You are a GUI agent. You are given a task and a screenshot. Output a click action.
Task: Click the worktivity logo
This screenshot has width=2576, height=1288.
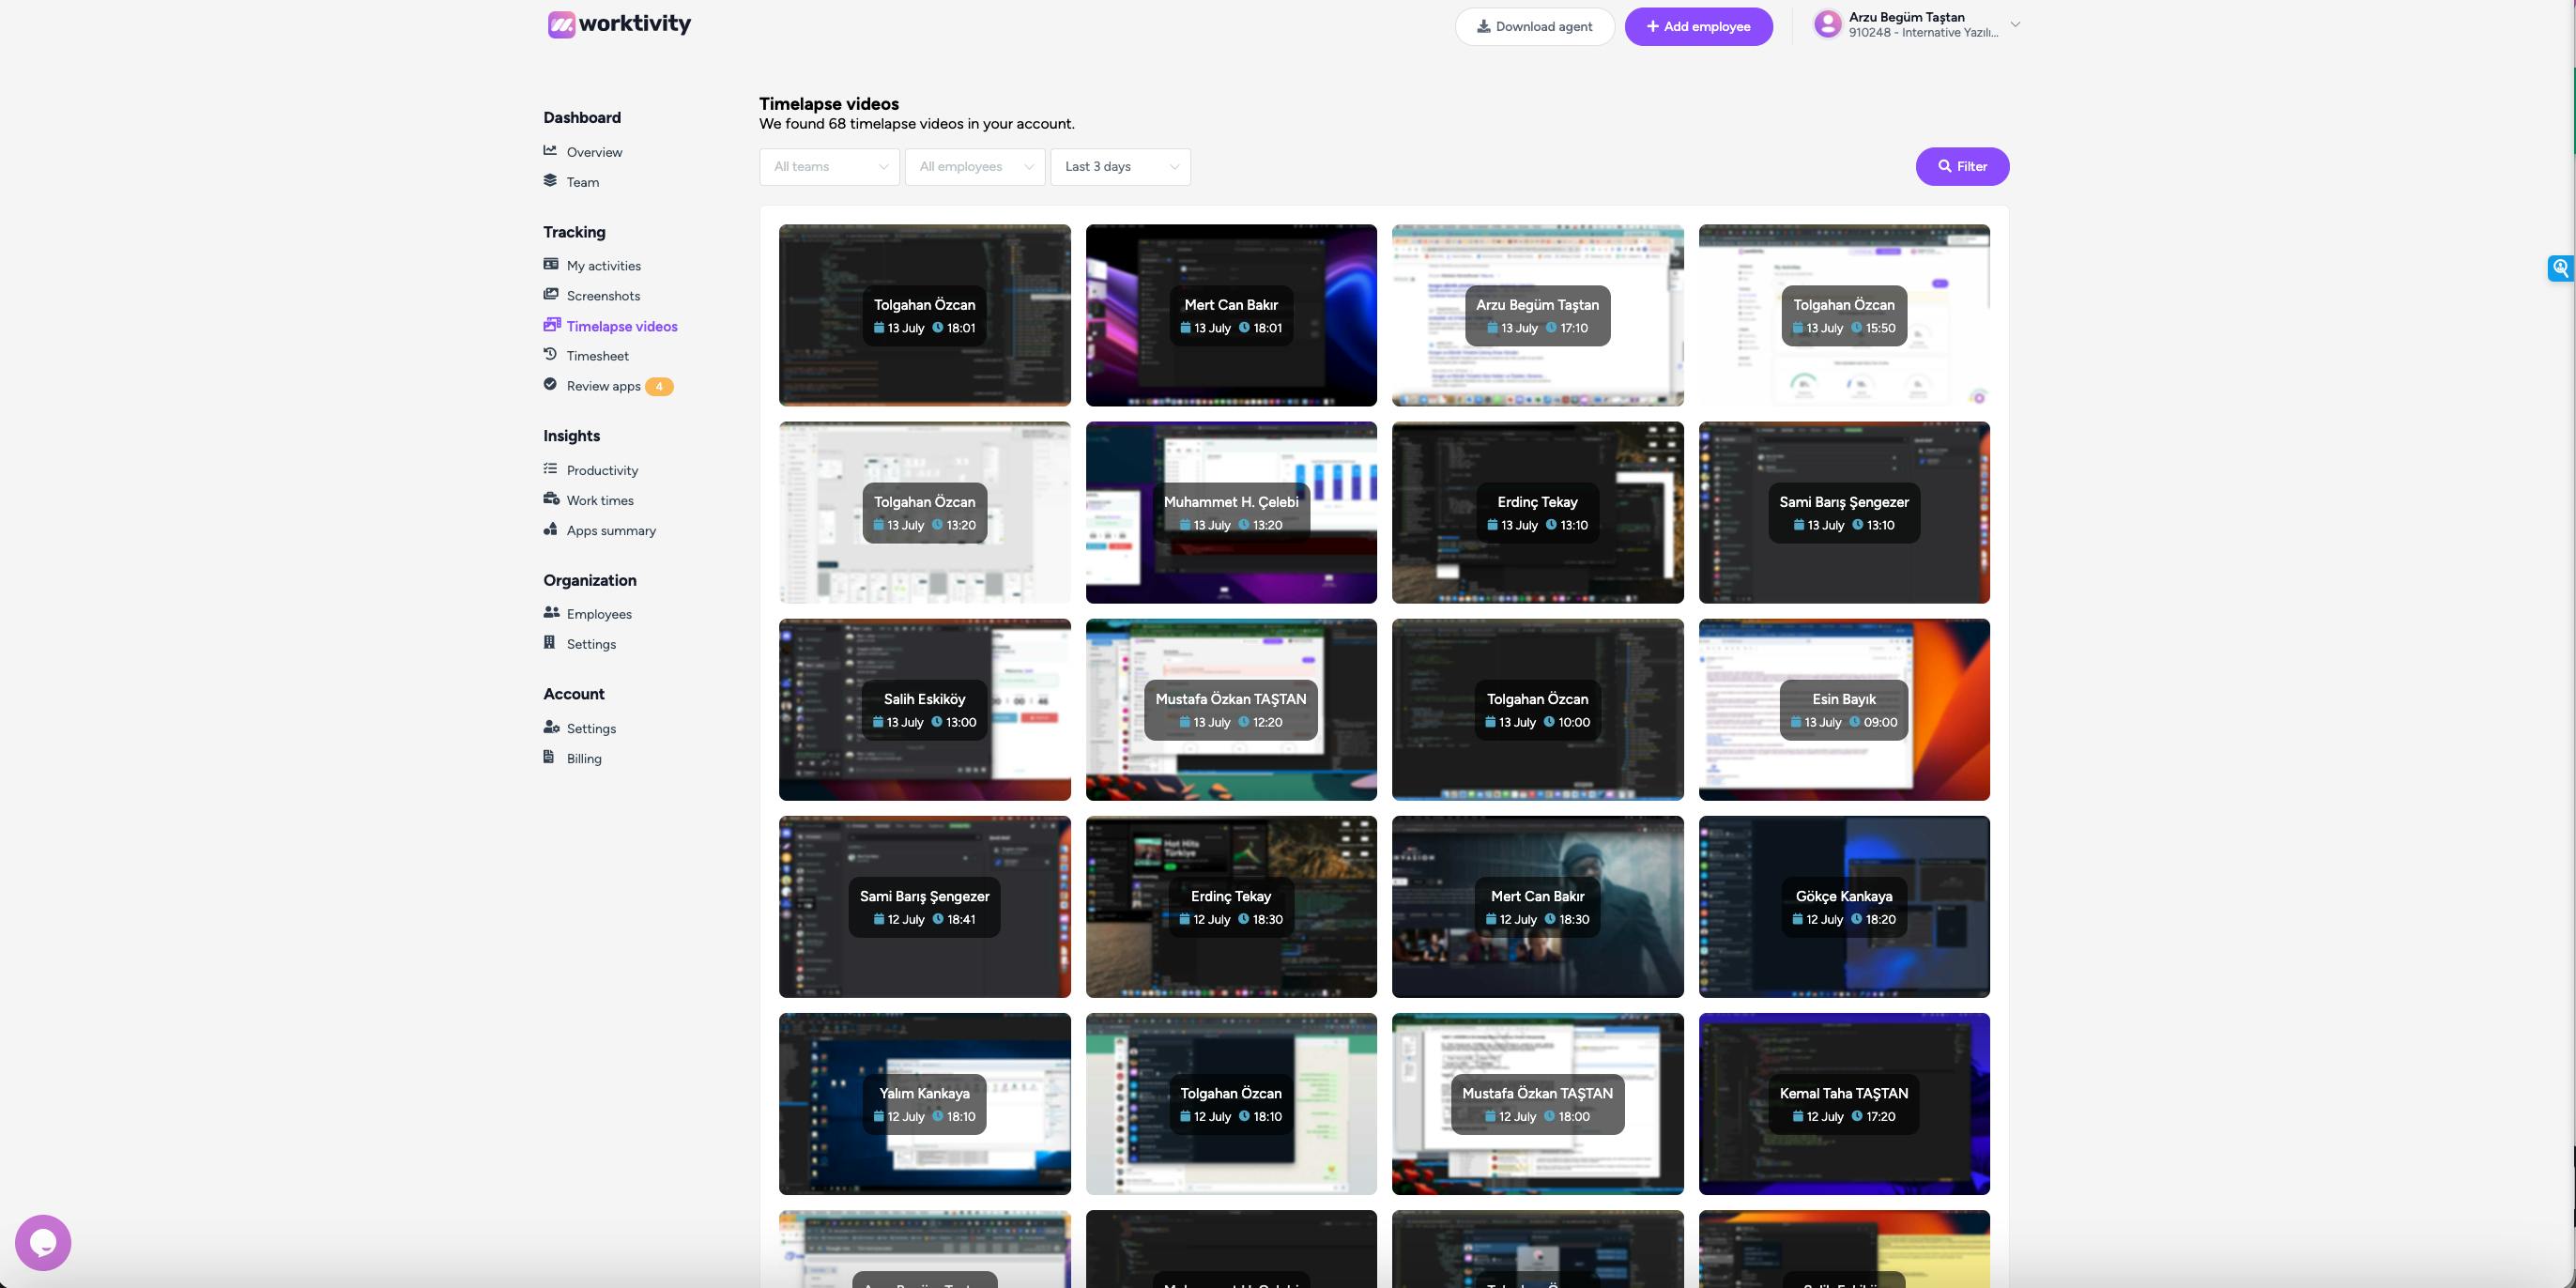pyautogui.click(x=619, y=24)
